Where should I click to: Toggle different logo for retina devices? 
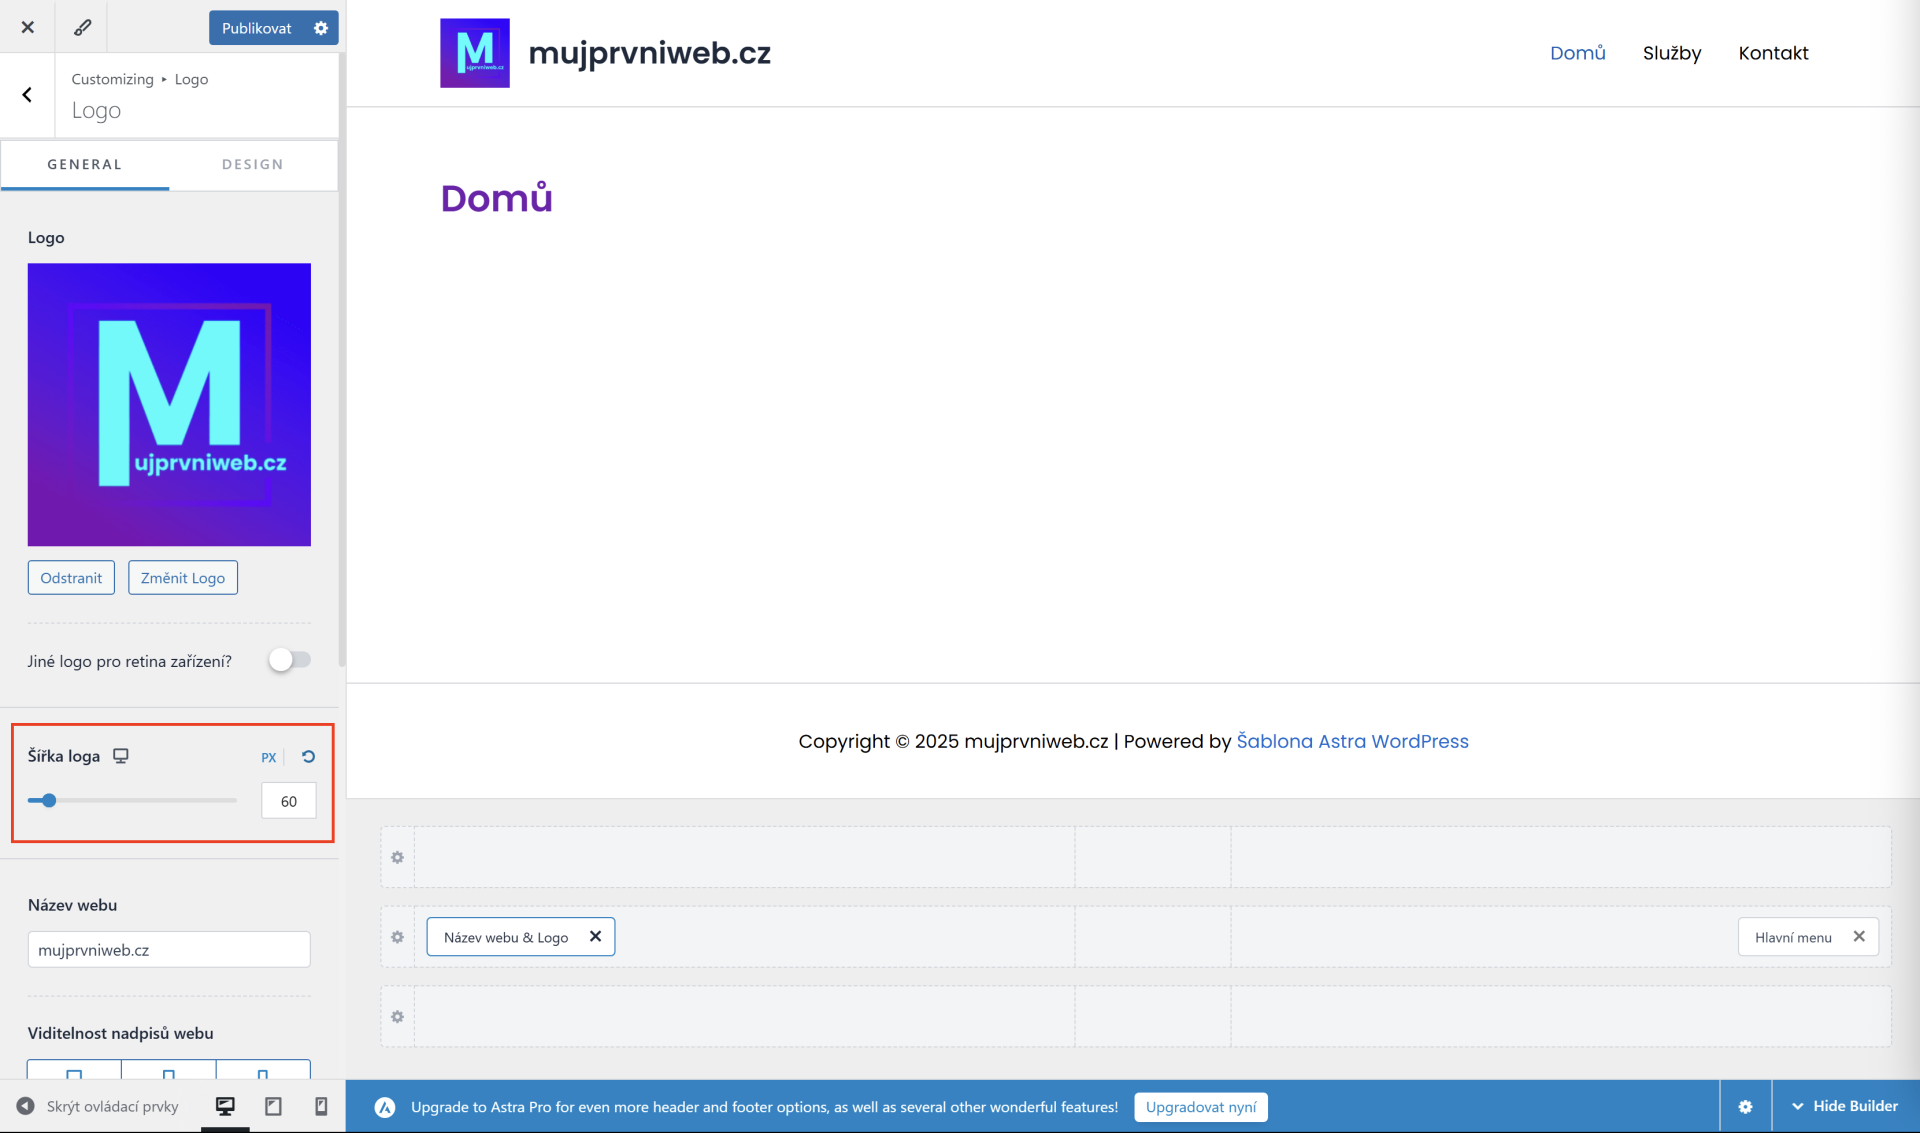coord(290,660)
